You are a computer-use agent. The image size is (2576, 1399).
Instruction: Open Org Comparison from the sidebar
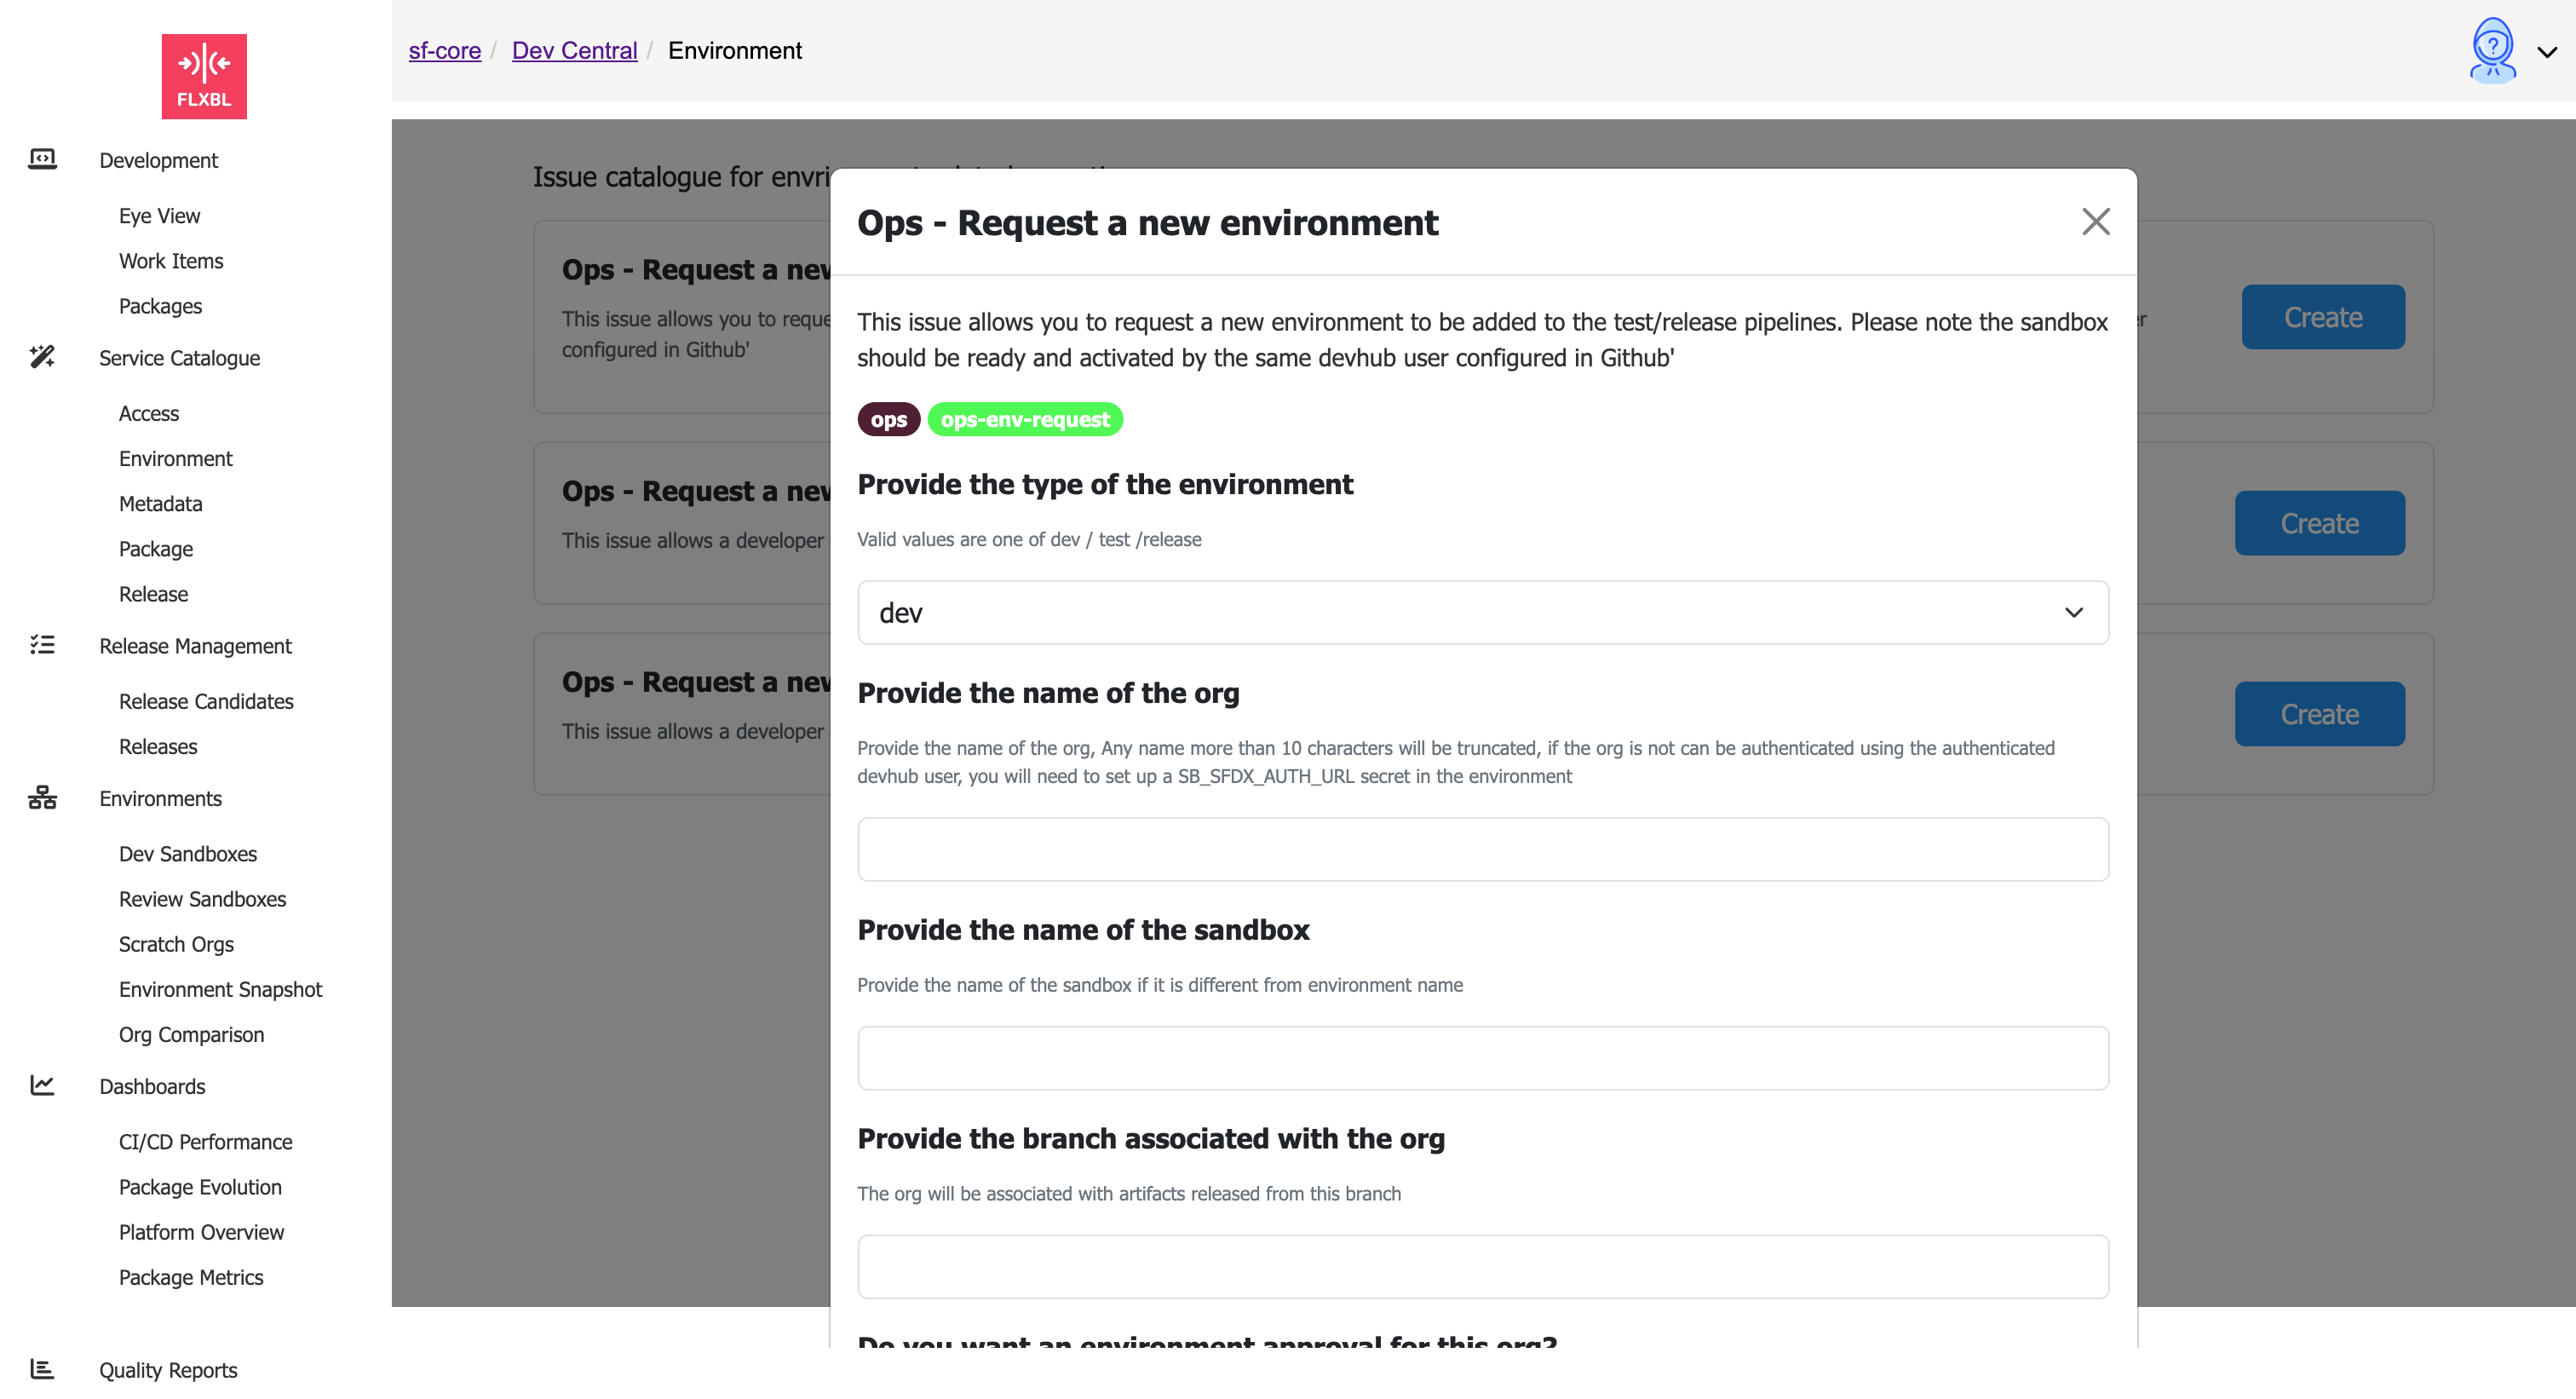pos(191,1034)
